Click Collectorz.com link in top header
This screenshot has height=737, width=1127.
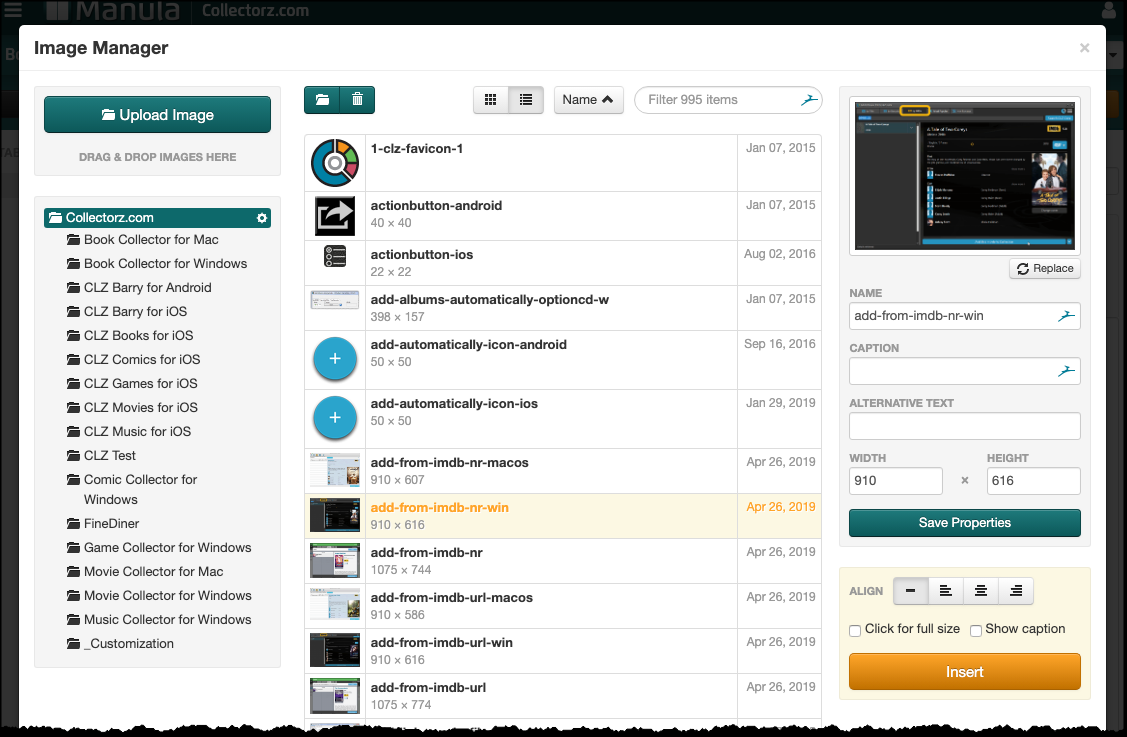(255, 10)
